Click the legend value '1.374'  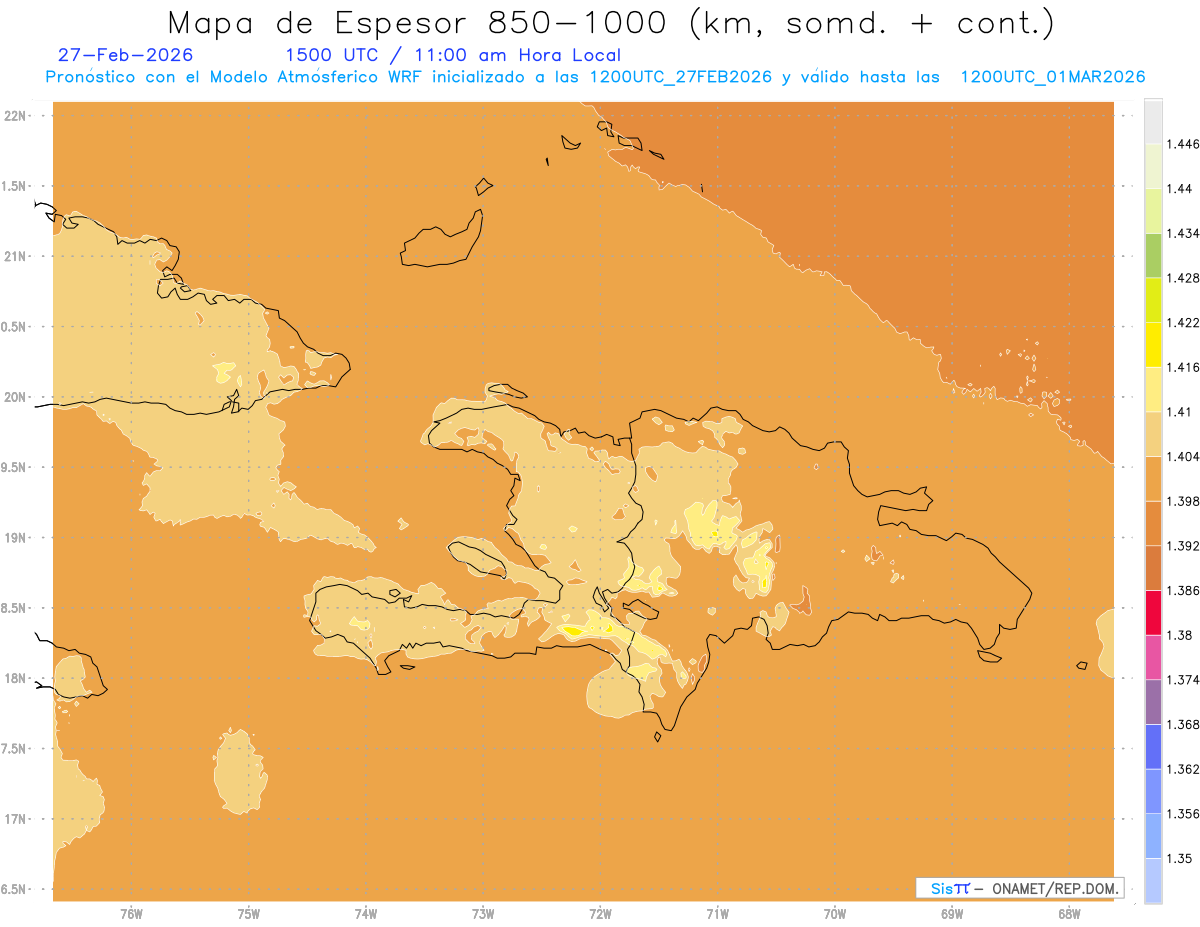(x=1182, y=679)
